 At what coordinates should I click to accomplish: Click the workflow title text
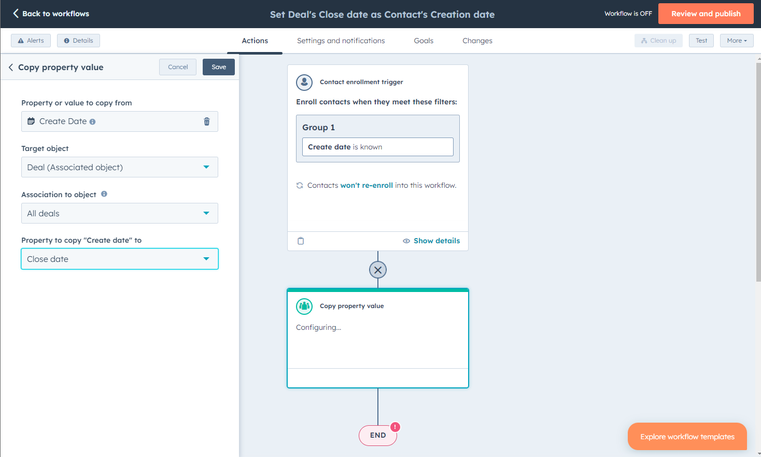[382, 15]
